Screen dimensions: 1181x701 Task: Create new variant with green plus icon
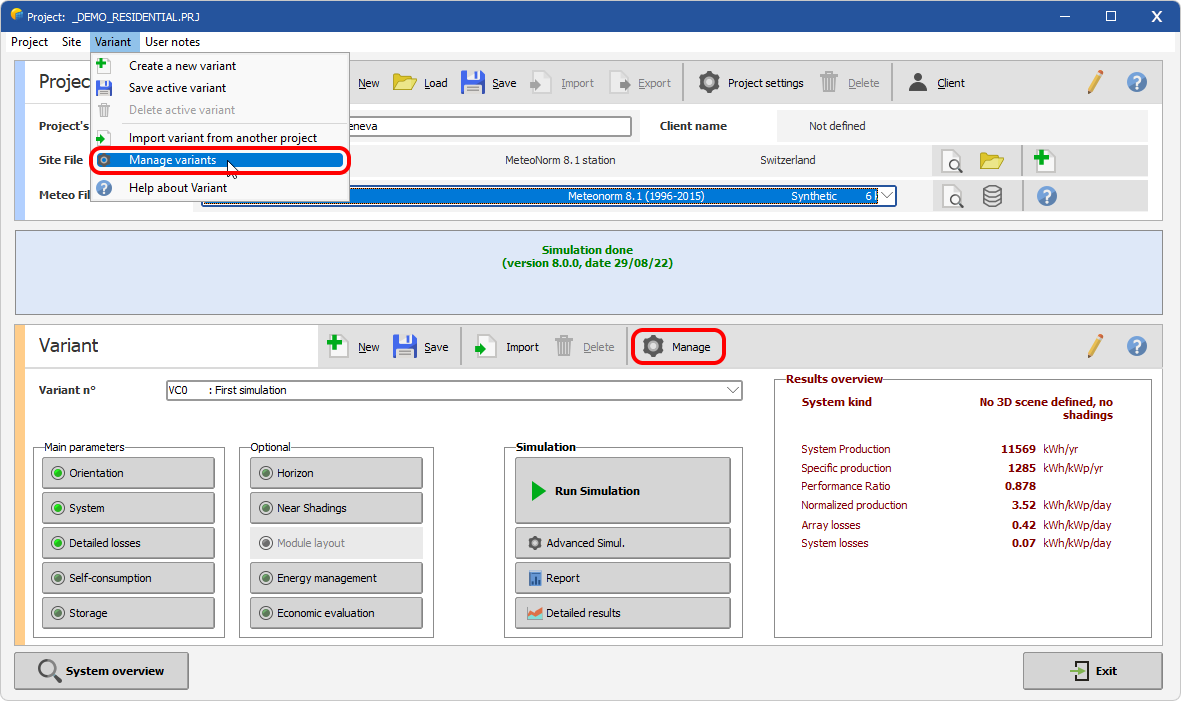(x=337, y=346)
